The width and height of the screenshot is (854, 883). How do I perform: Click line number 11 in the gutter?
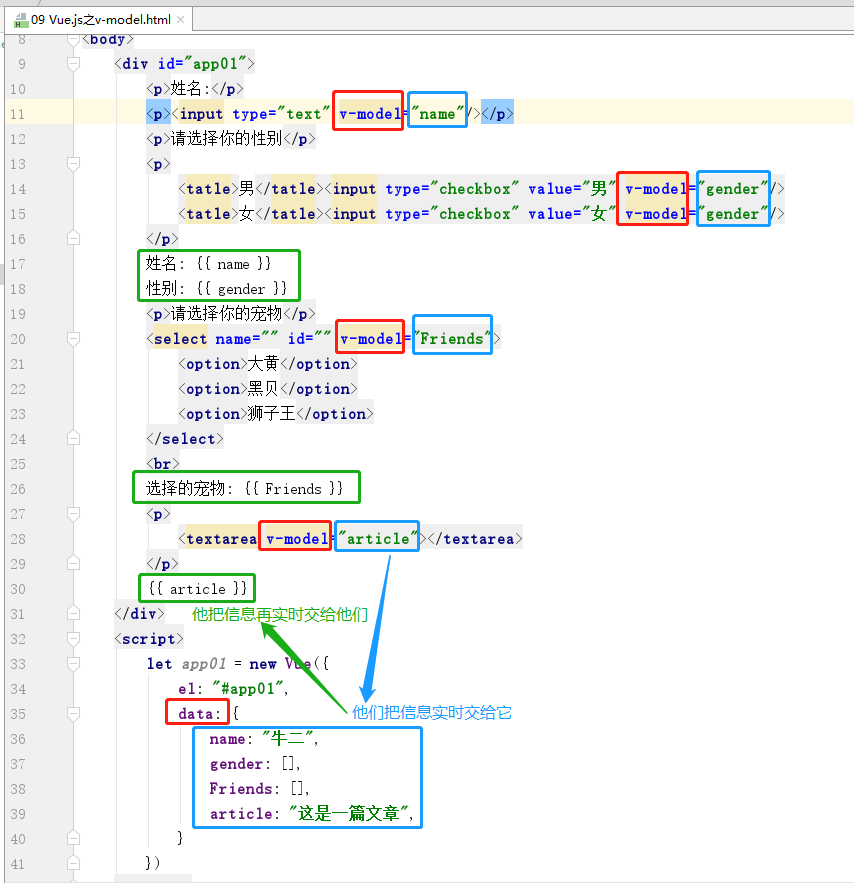pos(17,114)
